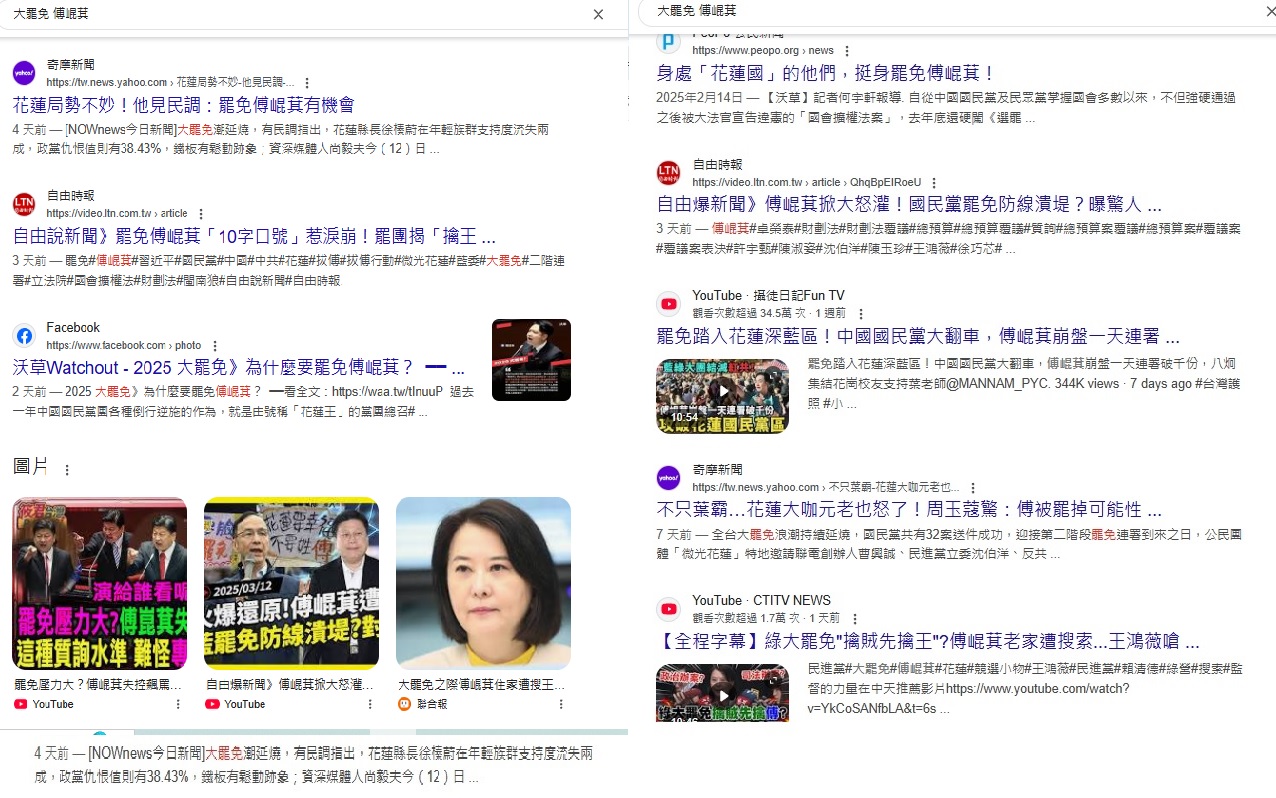Click image caption 罷免壓力大？傅崐萁失控飆罵
Viewport: 1276px width, 798px height.
98,685
